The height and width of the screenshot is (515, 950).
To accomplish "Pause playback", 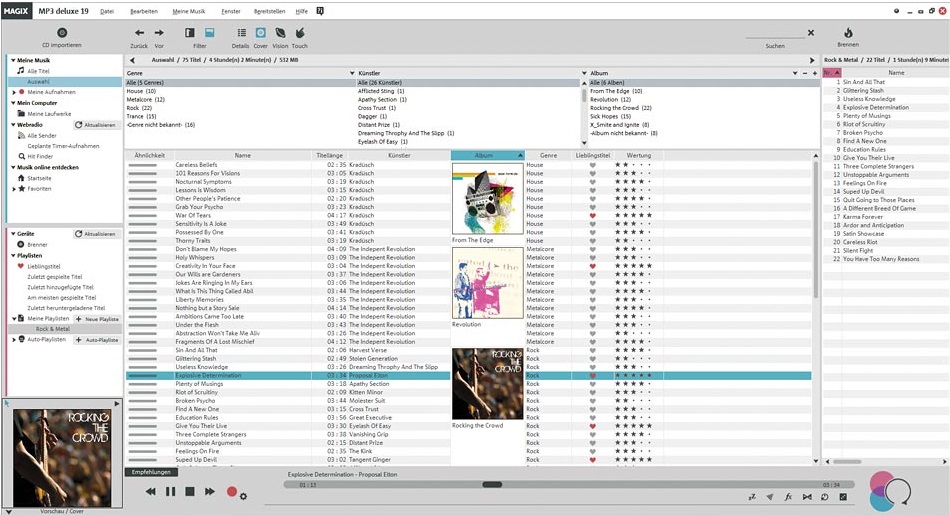I will (170, 491).
